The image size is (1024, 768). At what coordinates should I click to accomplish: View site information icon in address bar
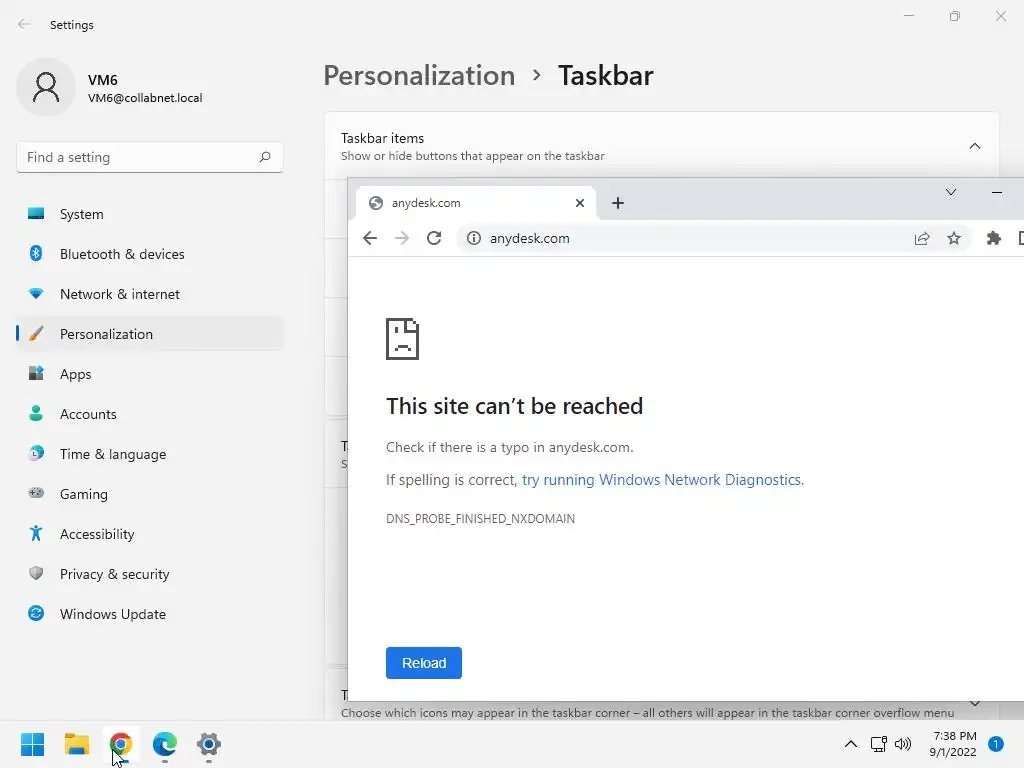[473, 238]
